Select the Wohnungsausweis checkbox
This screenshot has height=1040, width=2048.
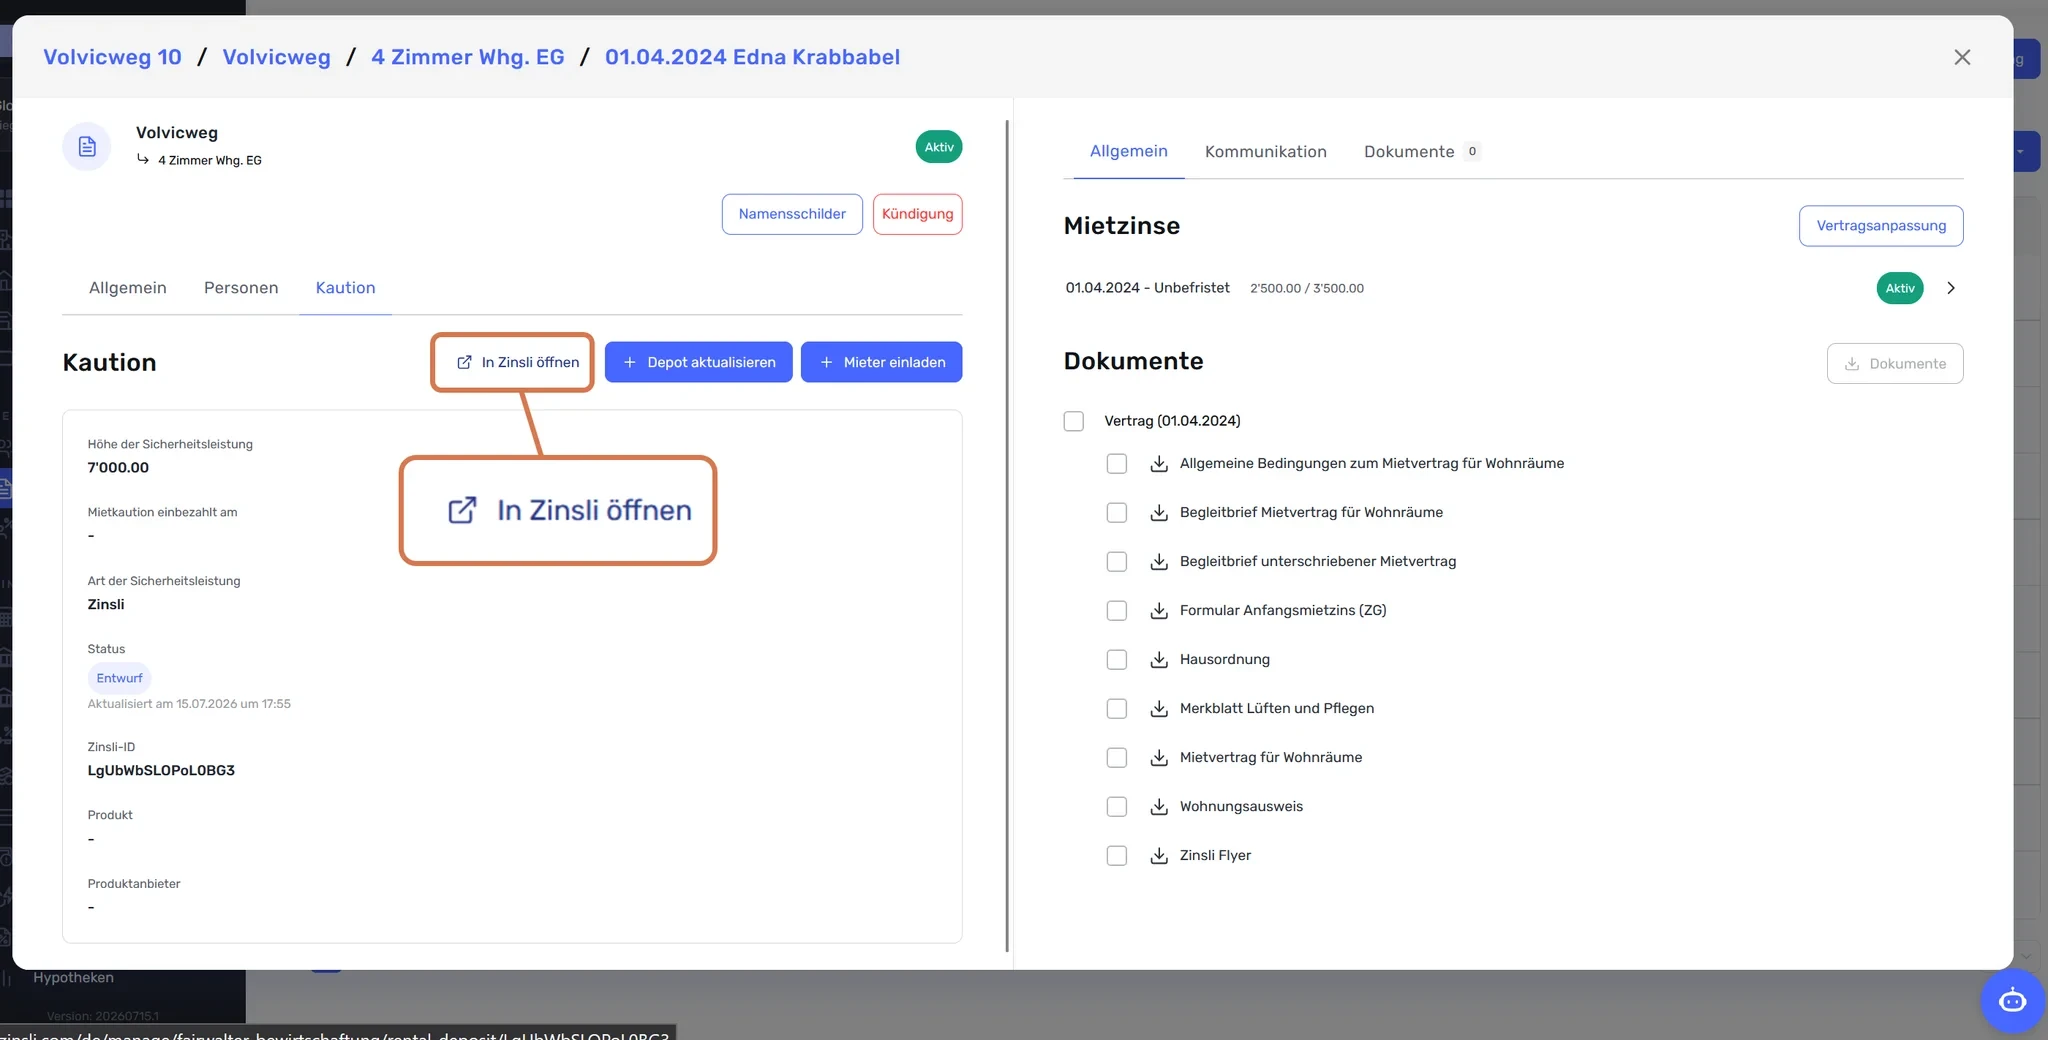pos(1117,807)
